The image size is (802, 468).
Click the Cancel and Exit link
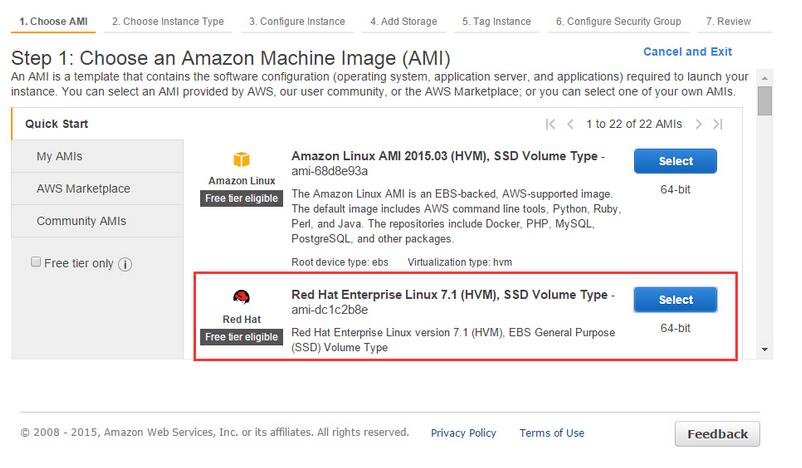tap(687, 52)
